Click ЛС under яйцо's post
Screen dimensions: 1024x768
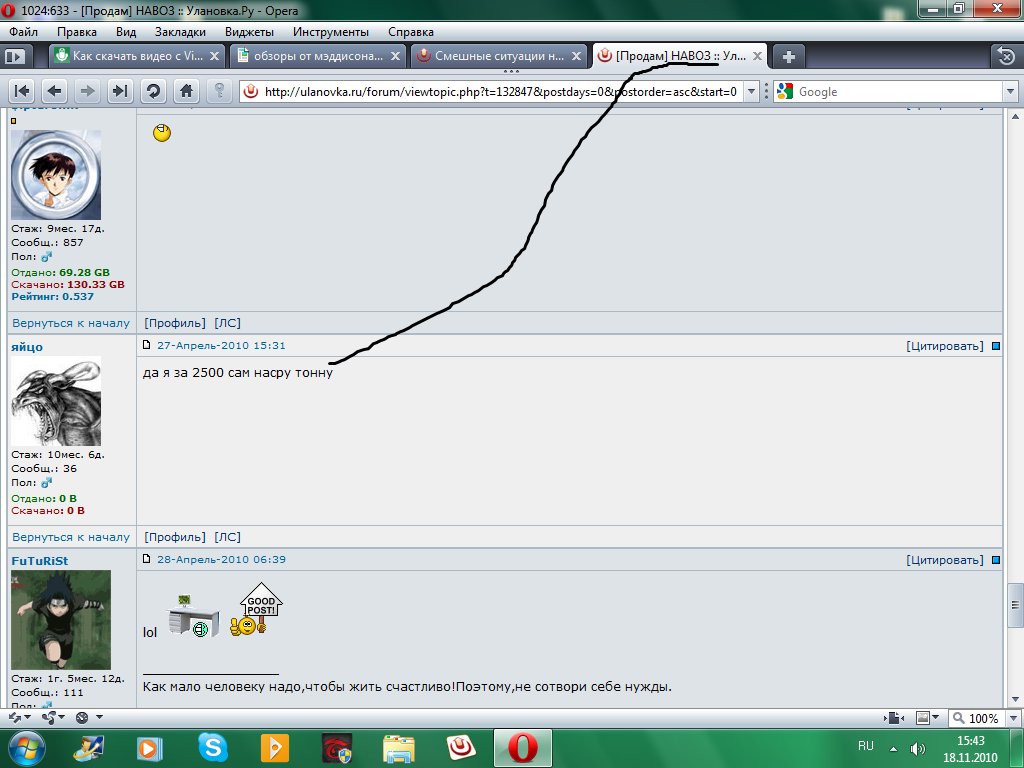coord(227,537)
